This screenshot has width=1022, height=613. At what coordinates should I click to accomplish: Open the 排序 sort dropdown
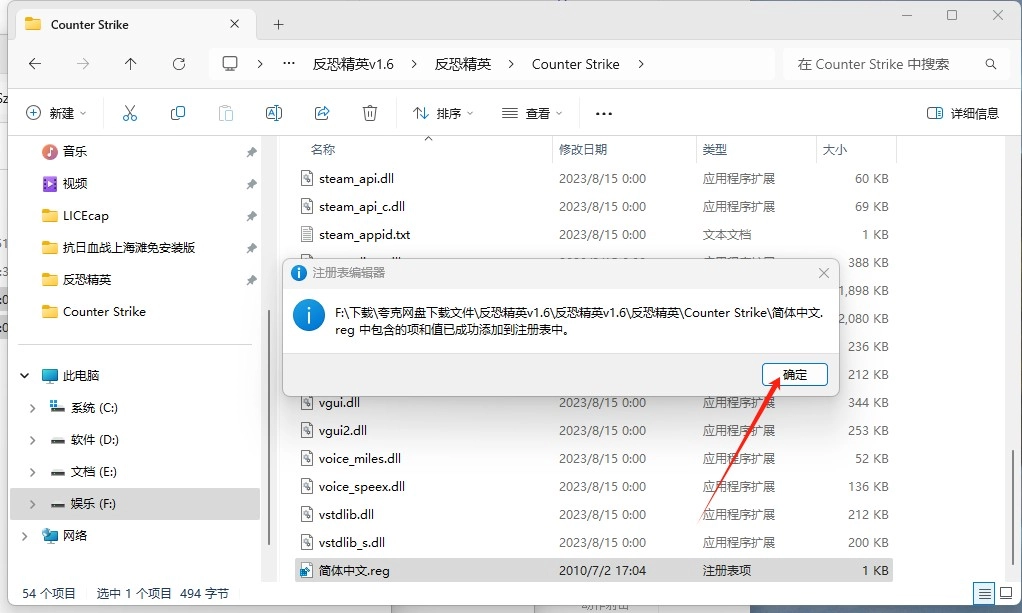point(443,113)
